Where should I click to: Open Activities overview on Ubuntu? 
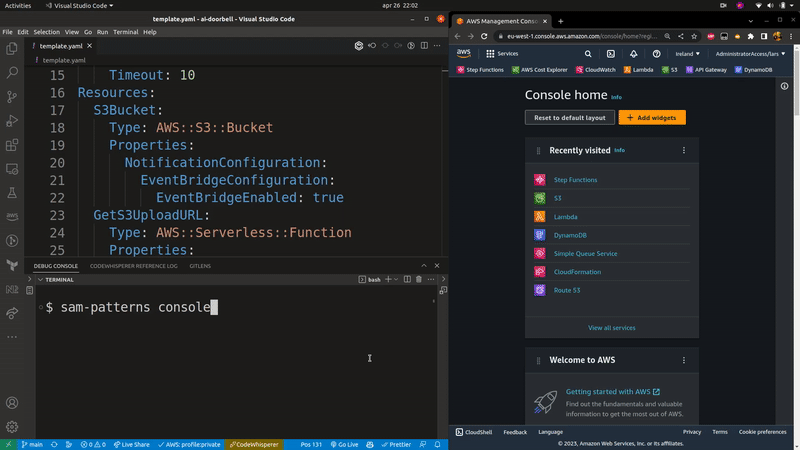[18, 6]
